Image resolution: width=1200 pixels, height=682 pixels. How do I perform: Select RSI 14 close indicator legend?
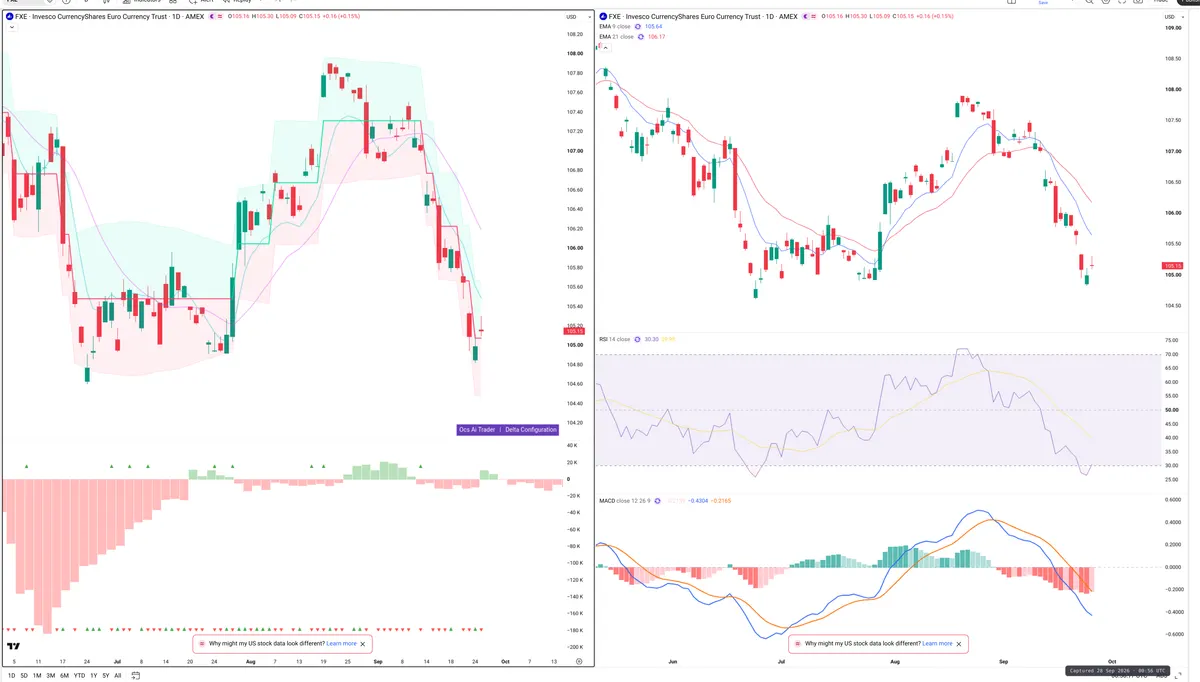(x=614, y=340)
